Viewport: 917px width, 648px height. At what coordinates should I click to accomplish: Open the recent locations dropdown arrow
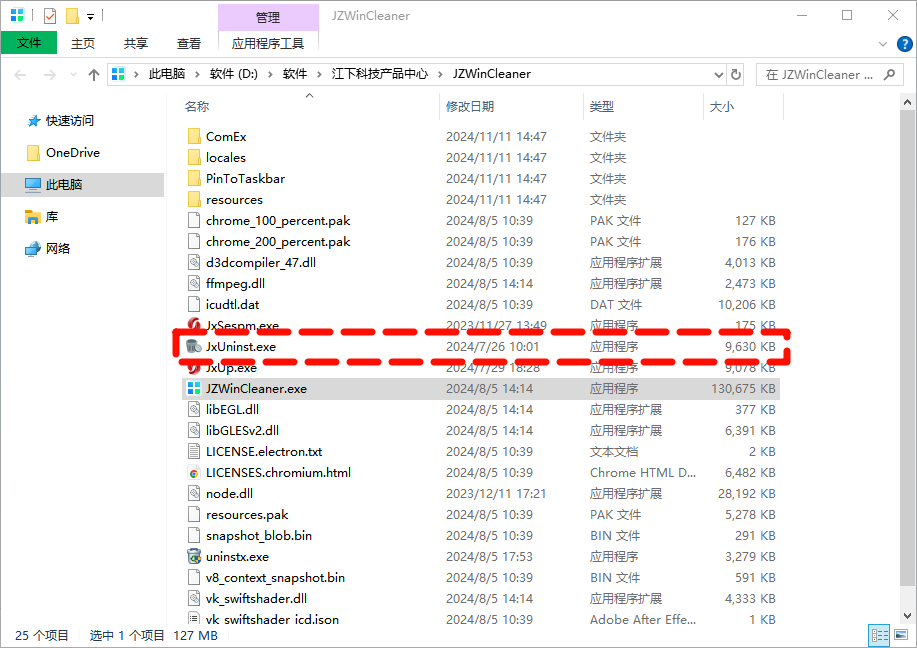click(73, 75)
